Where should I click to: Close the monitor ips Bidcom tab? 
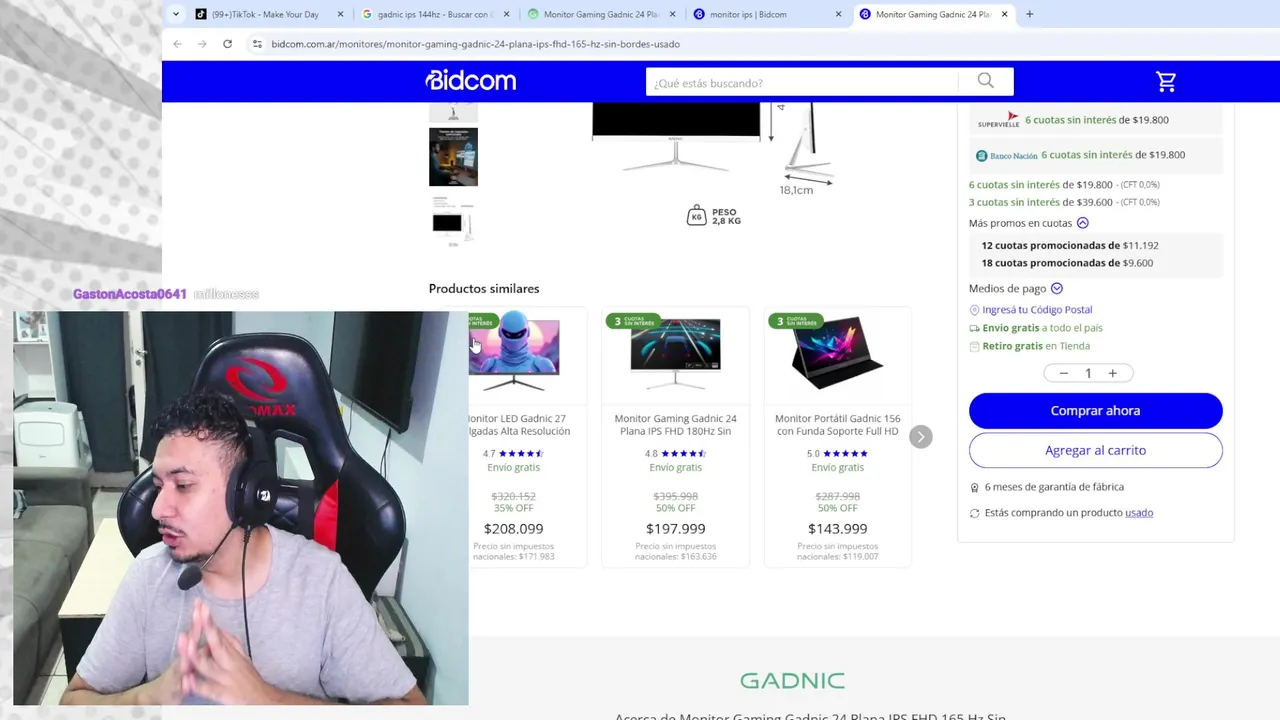[x=839, y=15]
